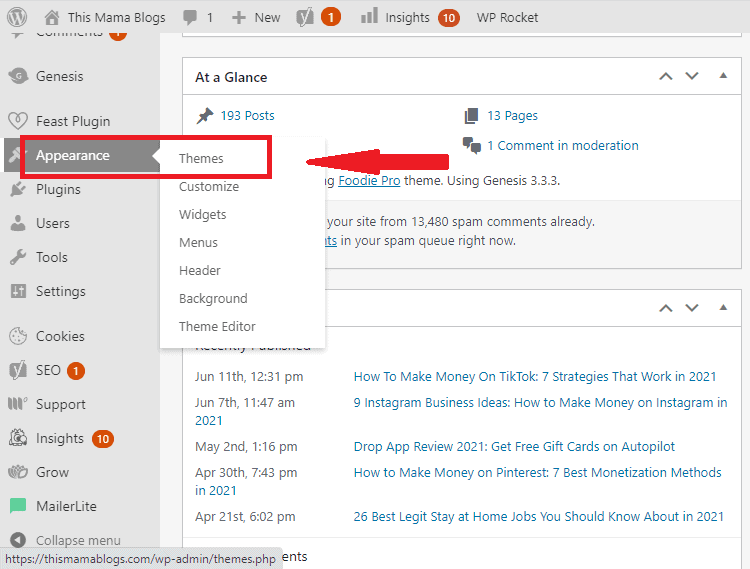Click the Collapse menu arrow icon
Viewport: 750px width, 569px height.
point(18,540)
